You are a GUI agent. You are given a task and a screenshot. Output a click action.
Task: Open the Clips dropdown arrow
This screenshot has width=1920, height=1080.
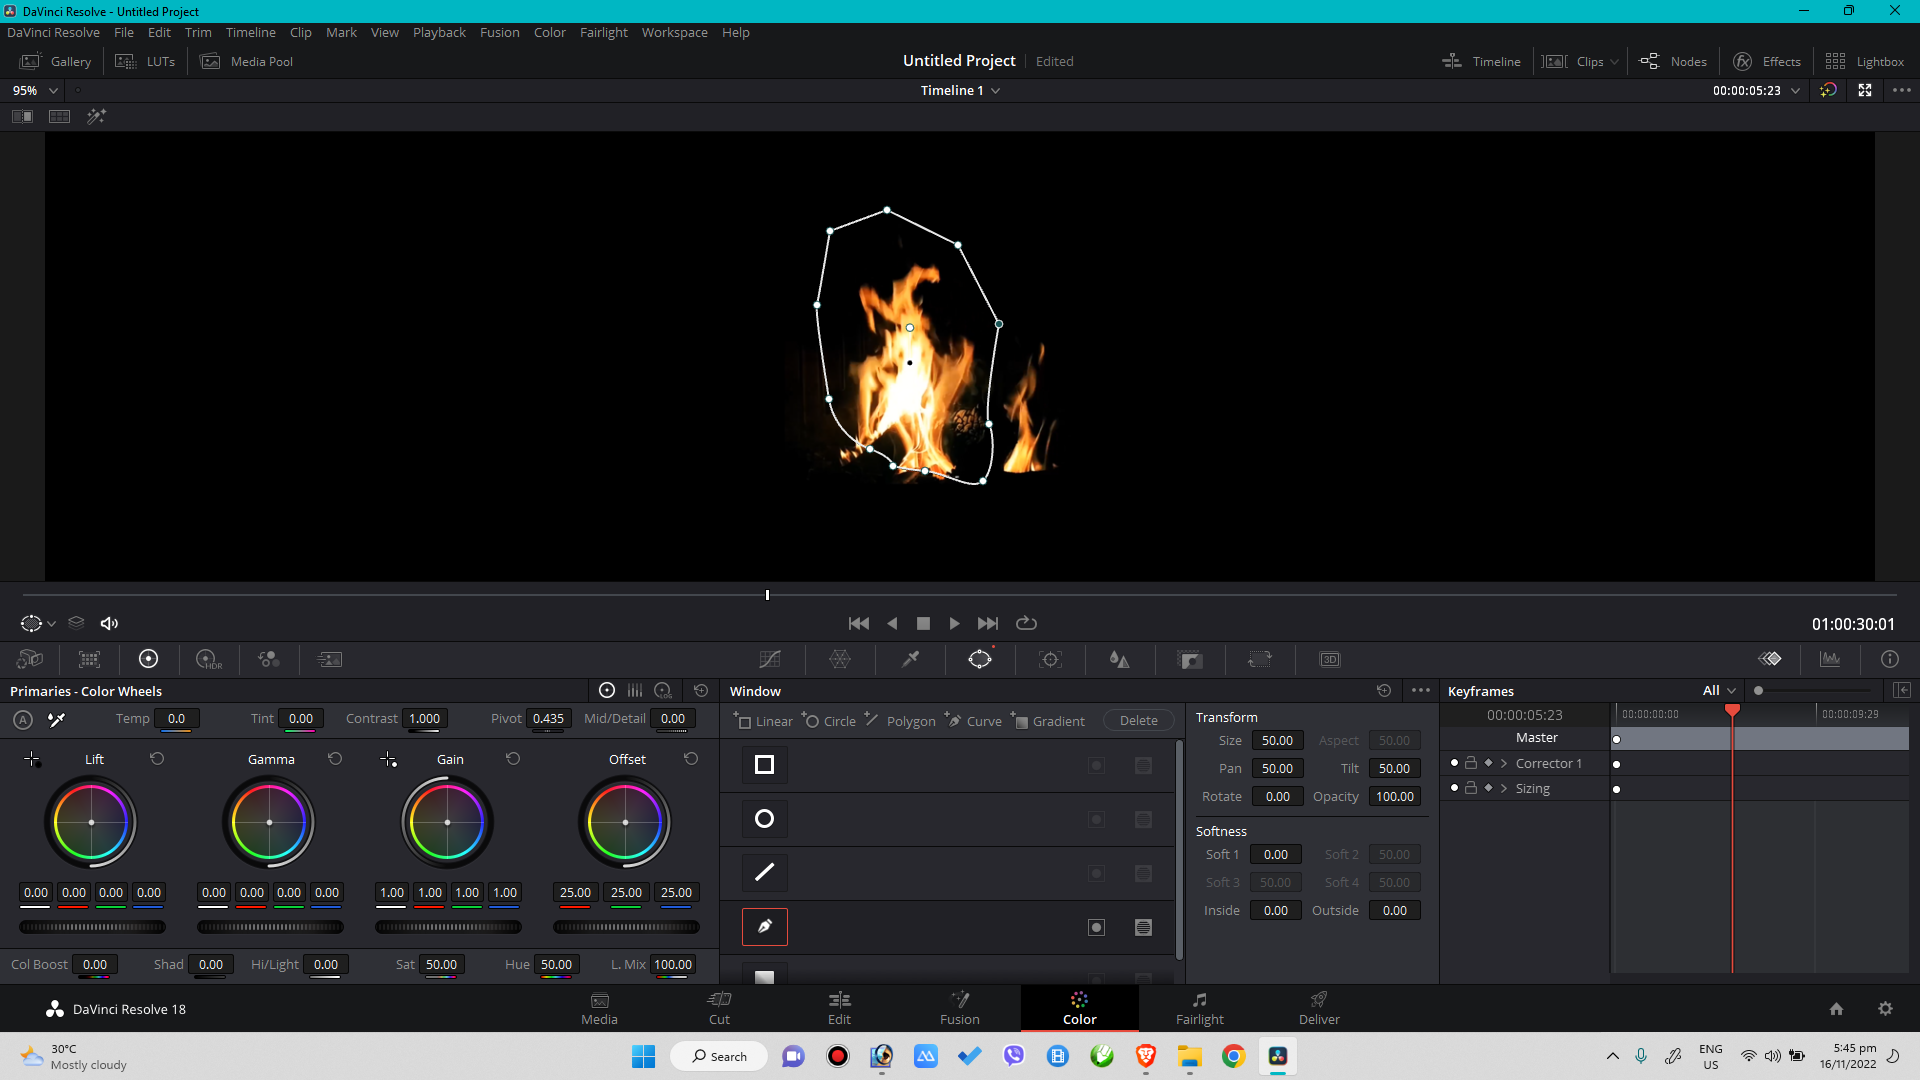1614,62
